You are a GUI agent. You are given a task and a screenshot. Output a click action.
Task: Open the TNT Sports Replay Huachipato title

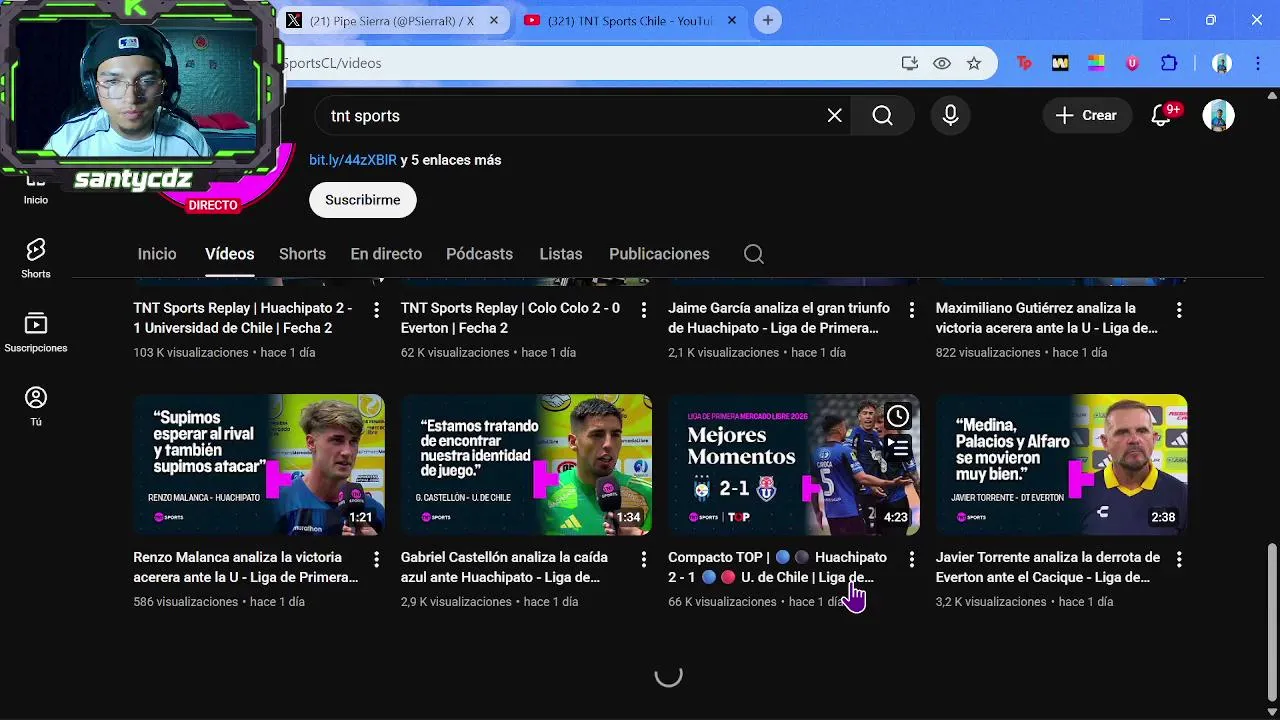243,318
